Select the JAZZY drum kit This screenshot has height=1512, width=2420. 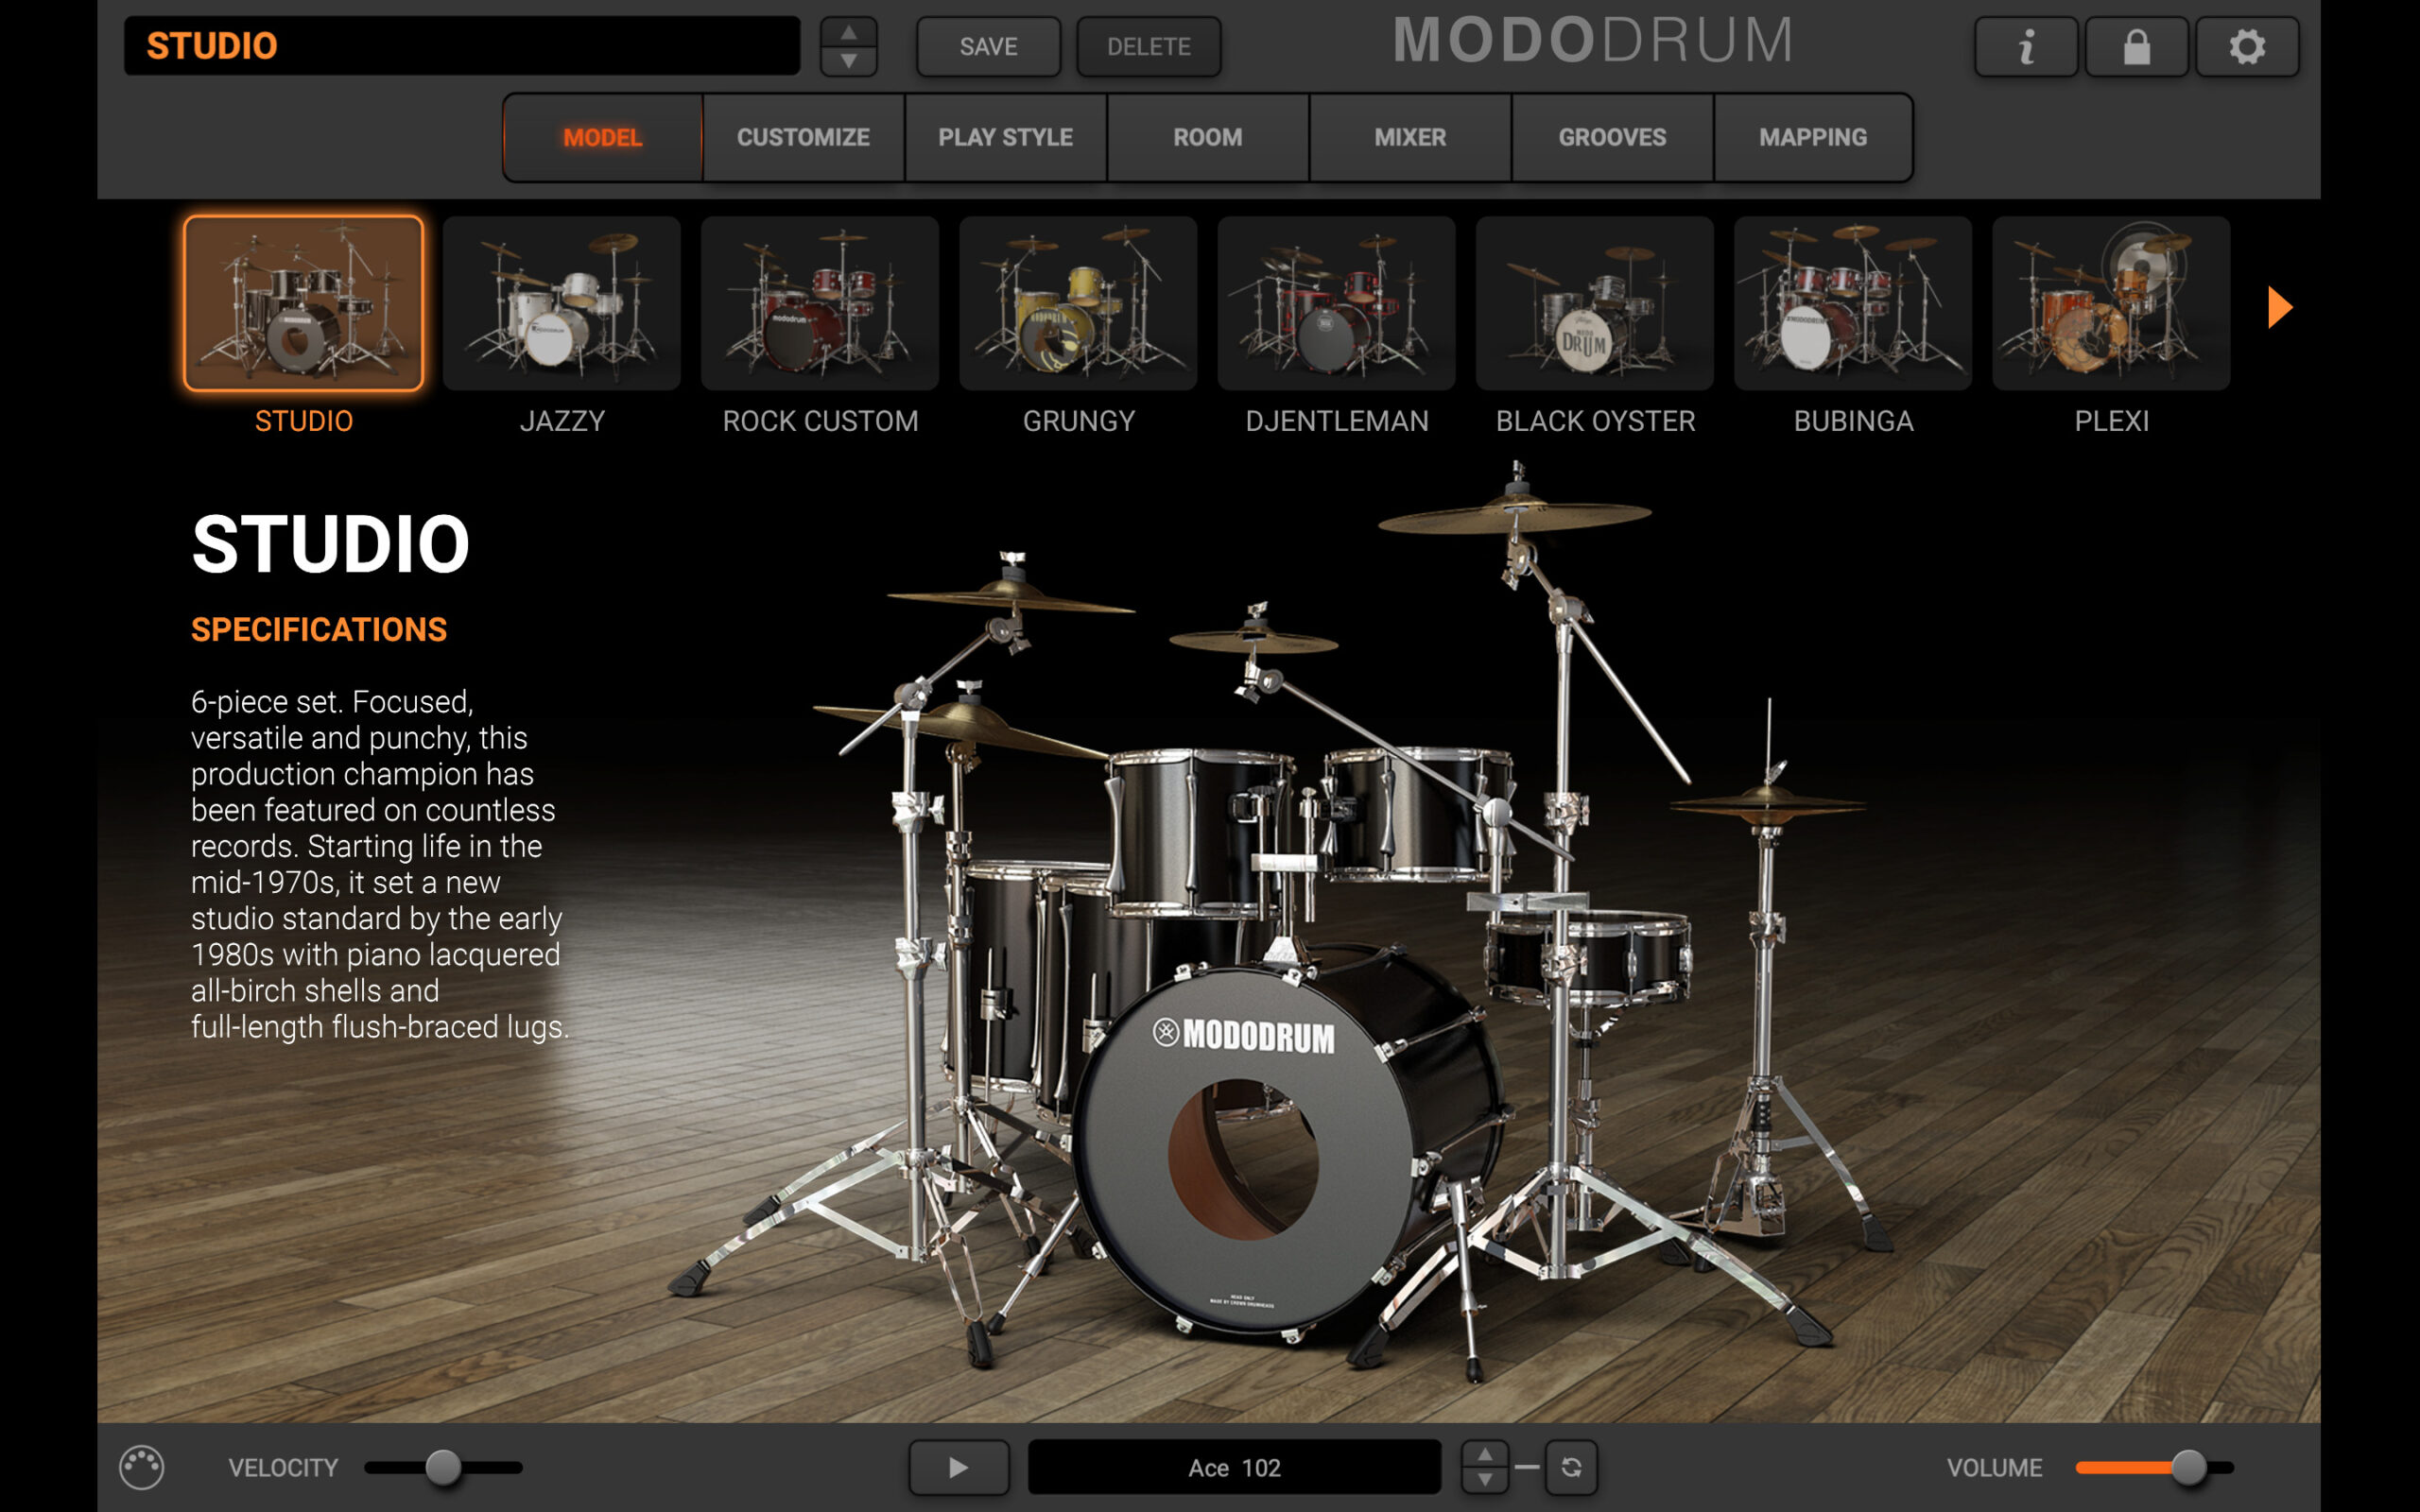[x=561, y=303]
